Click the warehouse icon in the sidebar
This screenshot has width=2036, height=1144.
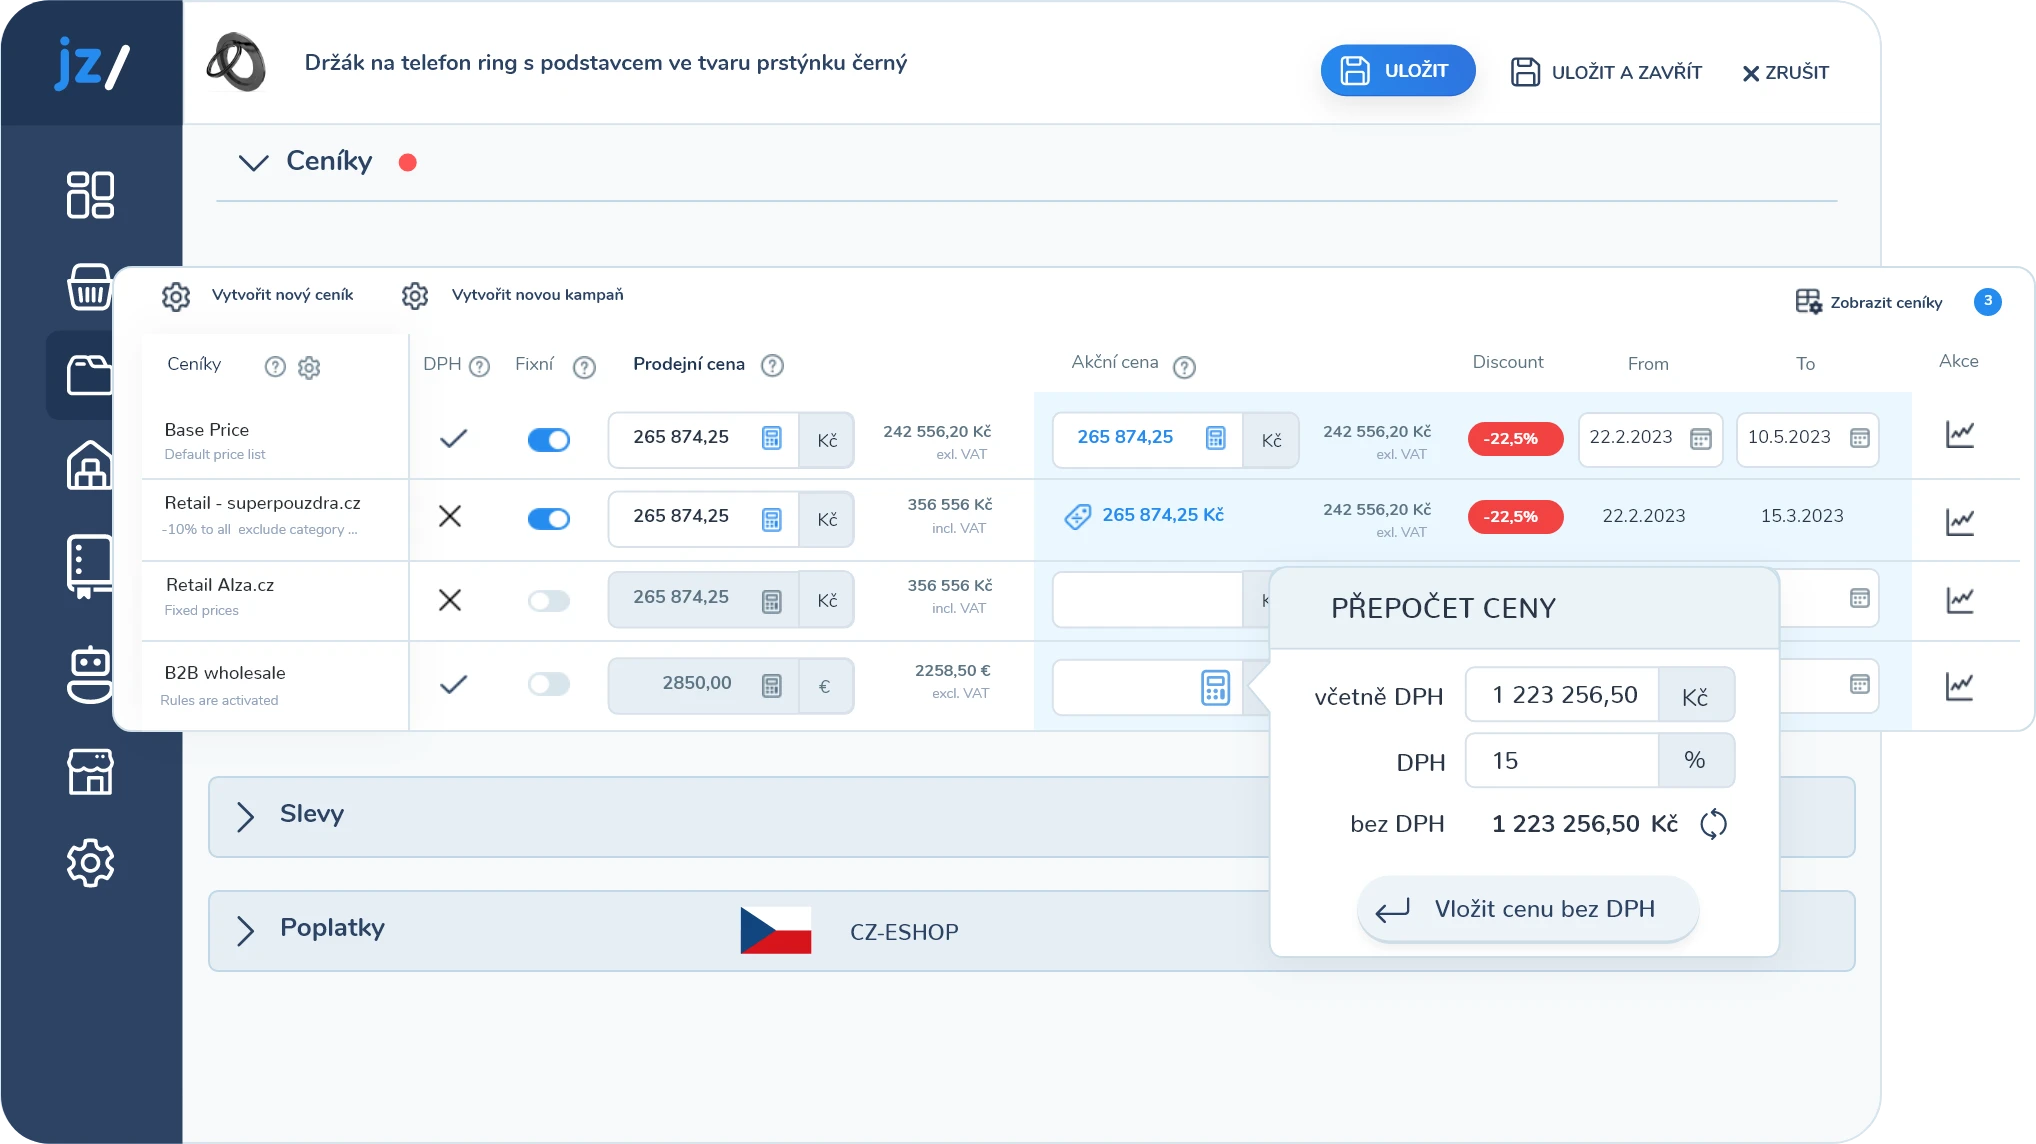91,467
